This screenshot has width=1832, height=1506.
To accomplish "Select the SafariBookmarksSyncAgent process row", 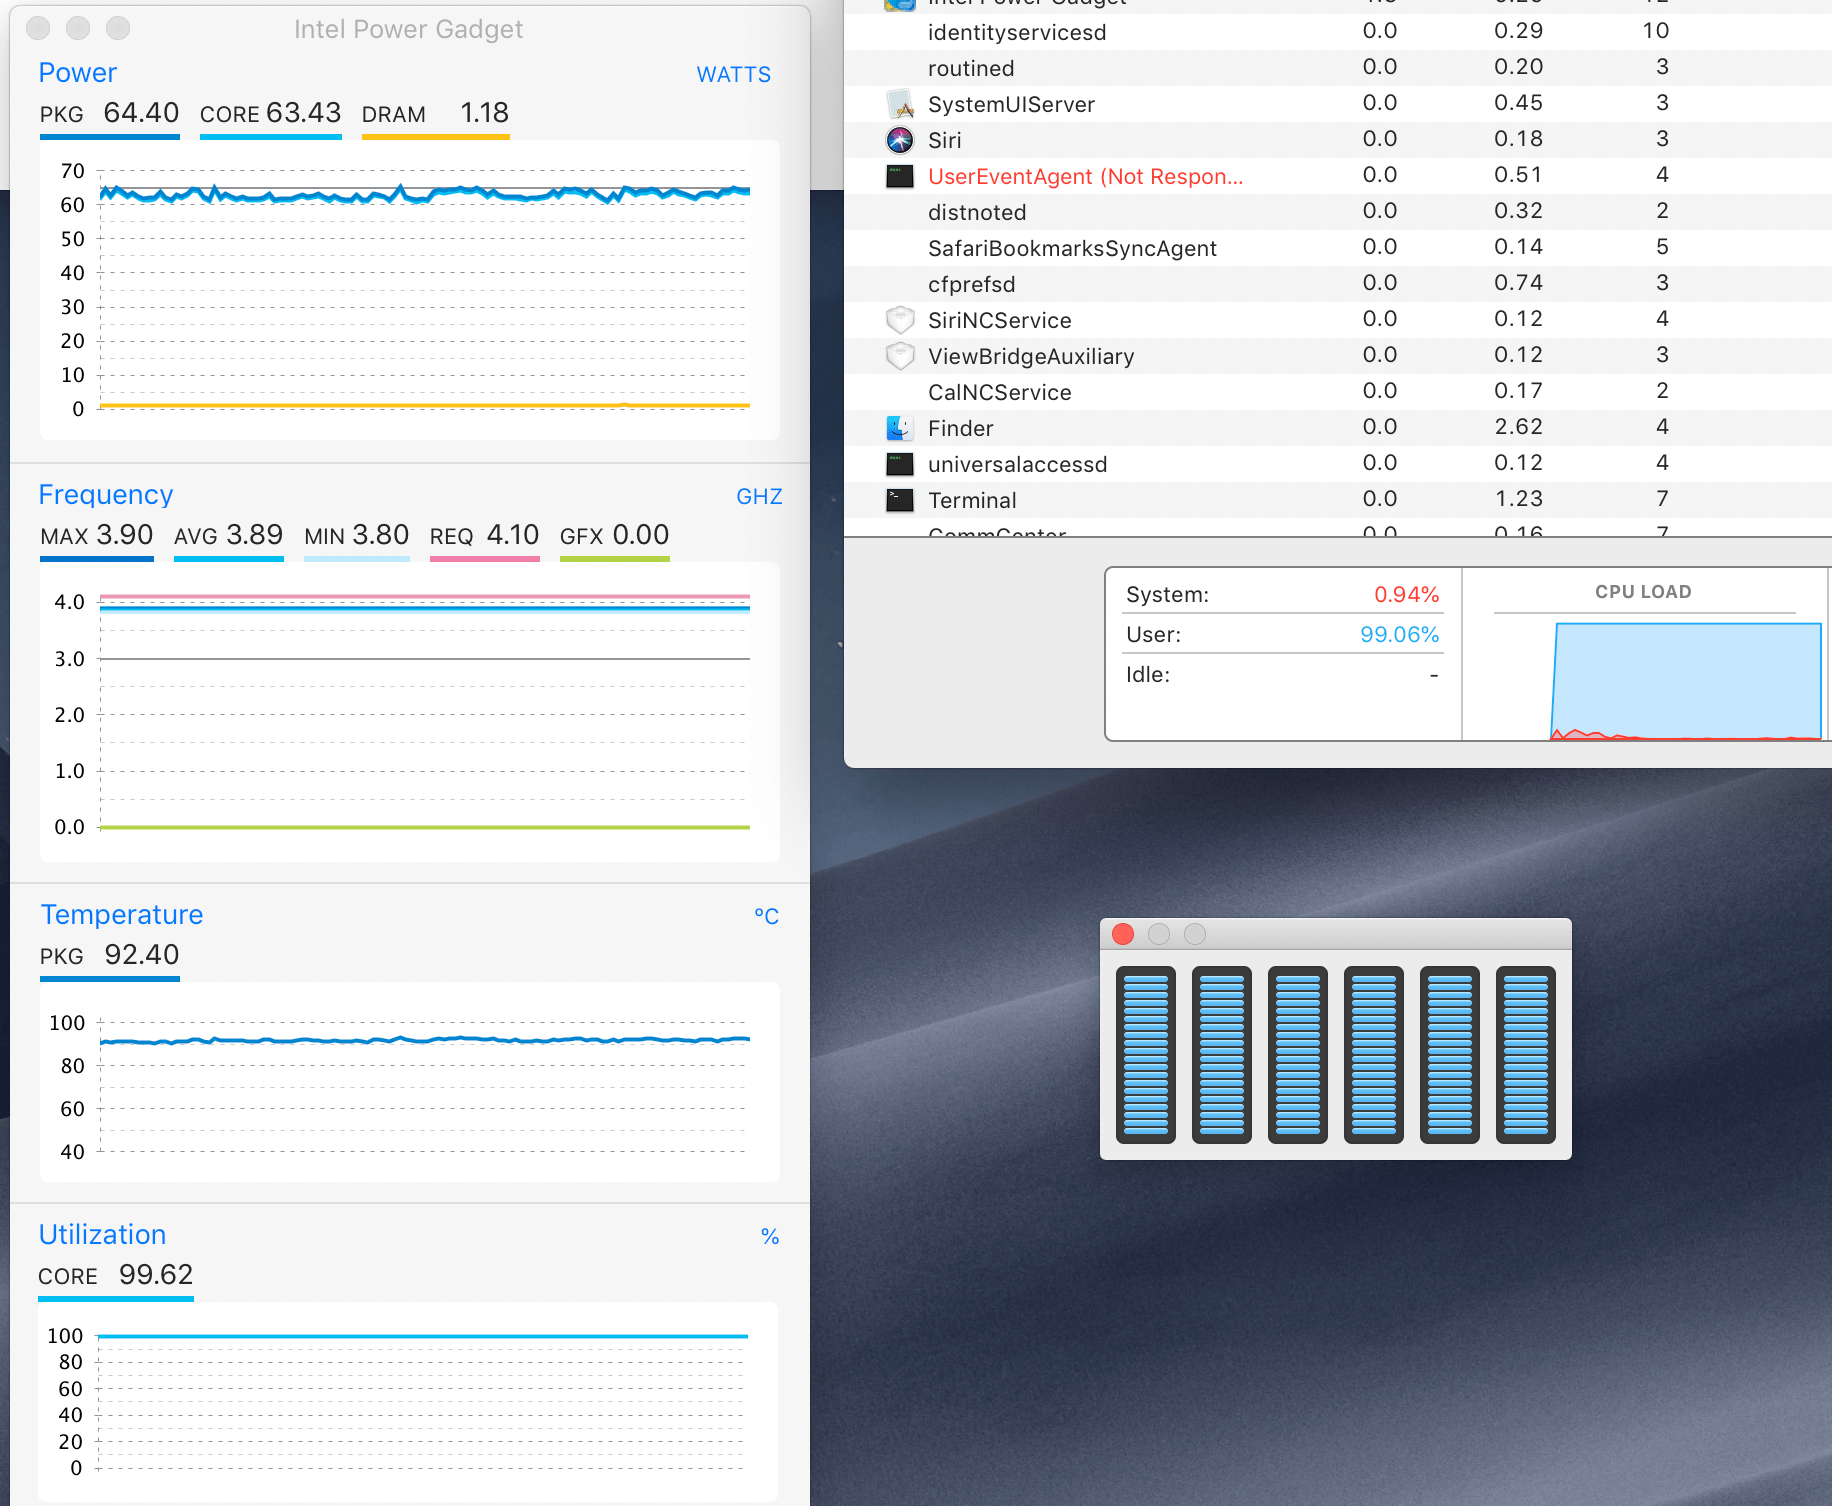I will [x=1073, y=247].
